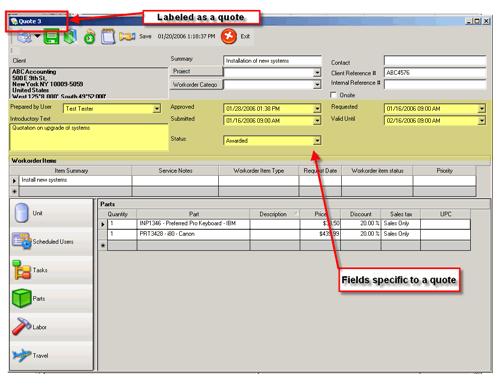Click new-row asterisk in the Parts grid

coord(103,245)
